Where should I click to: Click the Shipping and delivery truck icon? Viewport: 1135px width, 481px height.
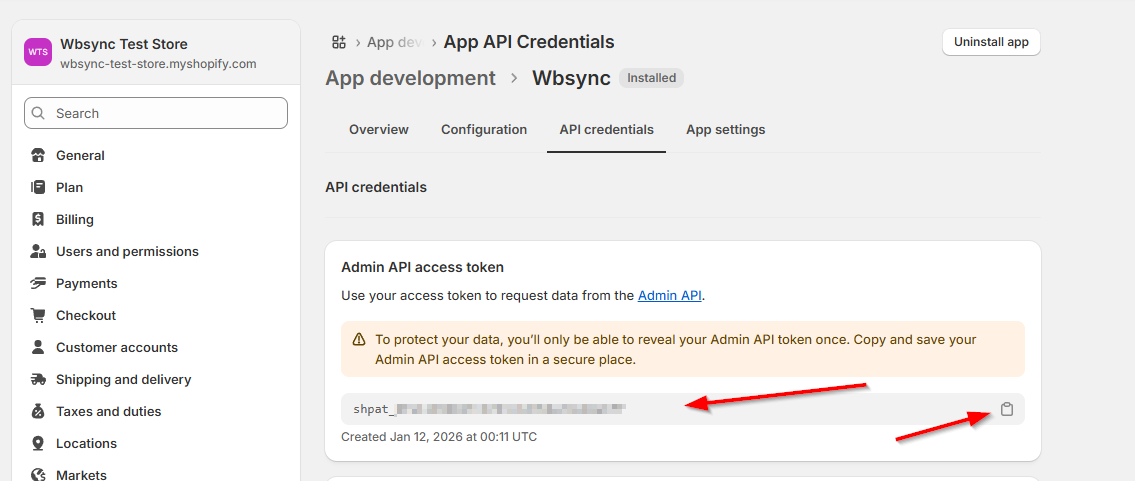tap(38, 380)
